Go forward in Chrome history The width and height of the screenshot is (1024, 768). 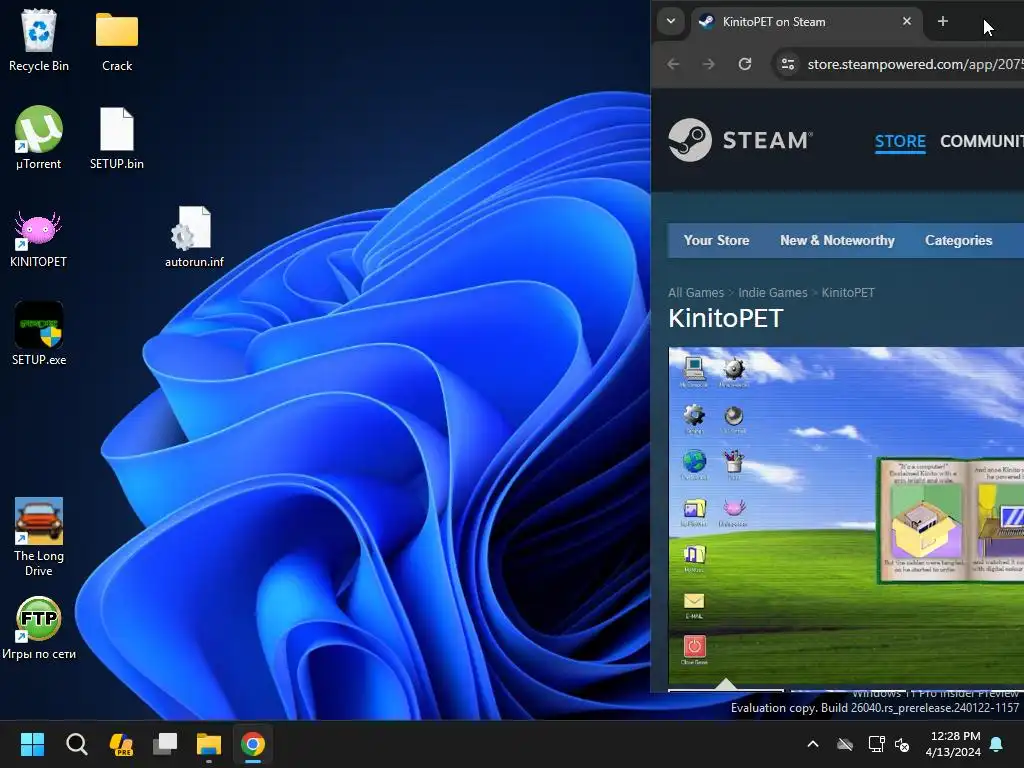709,64
